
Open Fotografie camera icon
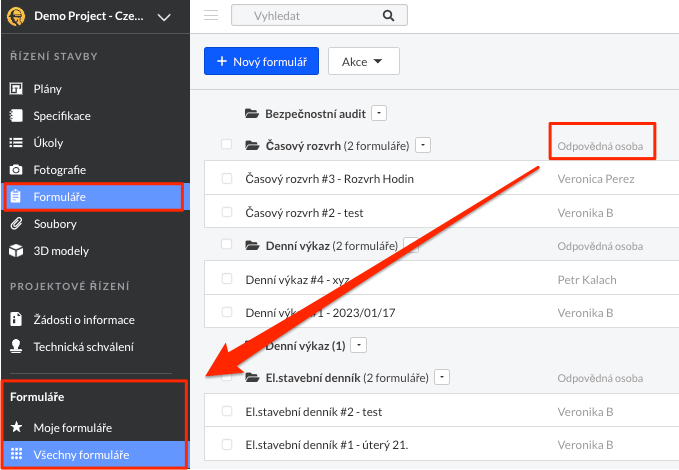point(16,170)
